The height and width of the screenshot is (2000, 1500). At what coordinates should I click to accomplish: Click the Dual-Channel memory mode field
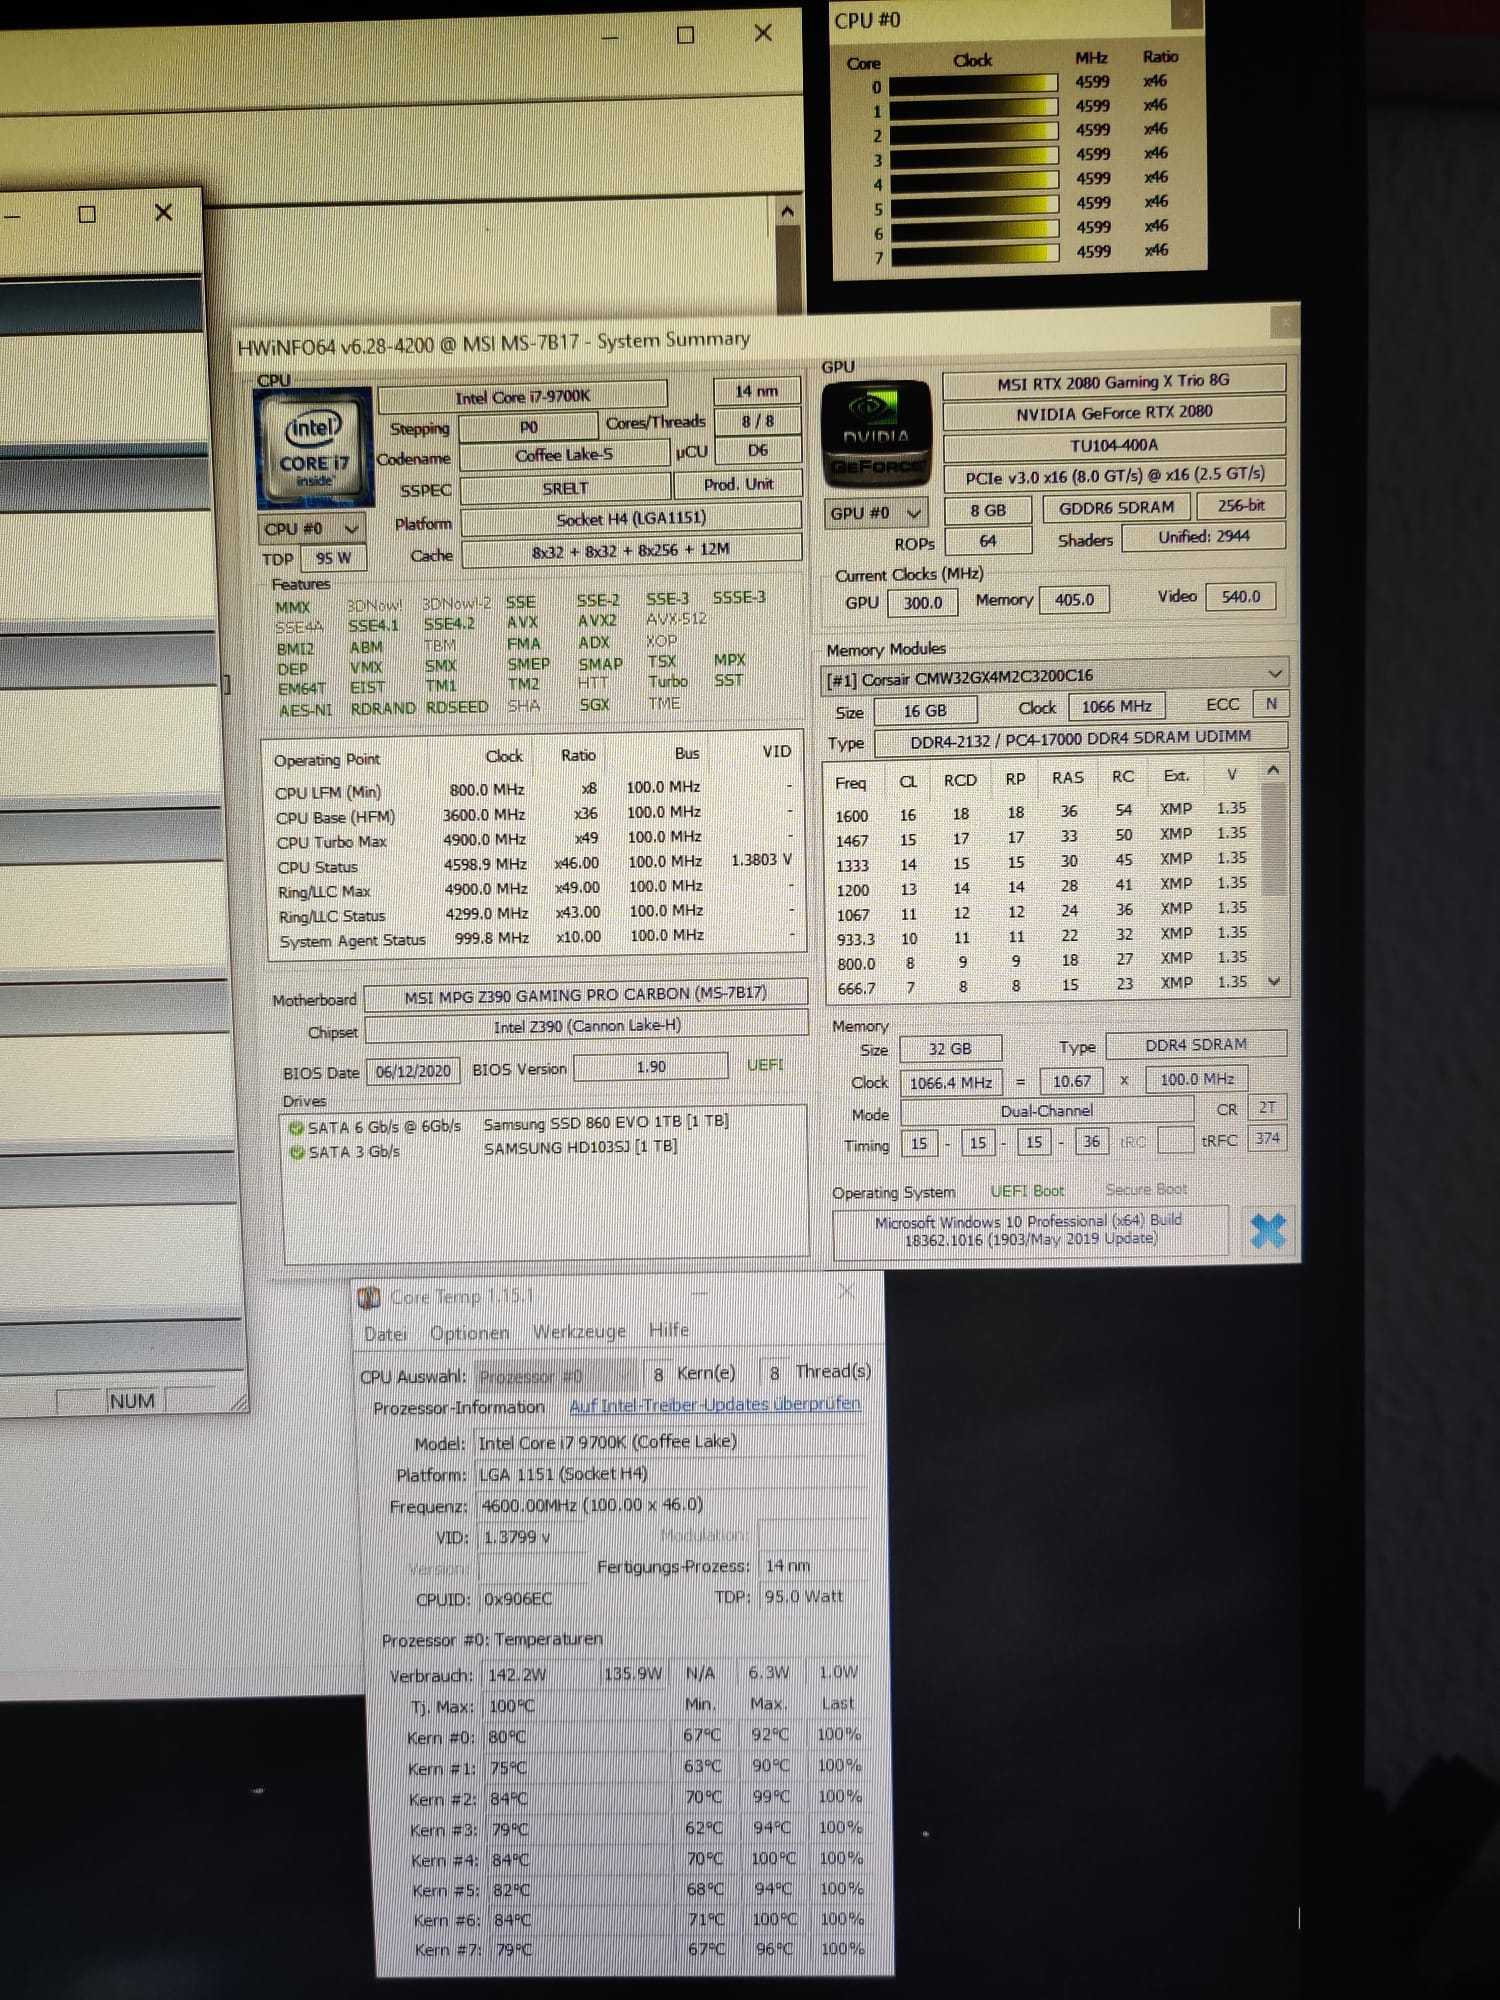(x=1047, y=1111)
